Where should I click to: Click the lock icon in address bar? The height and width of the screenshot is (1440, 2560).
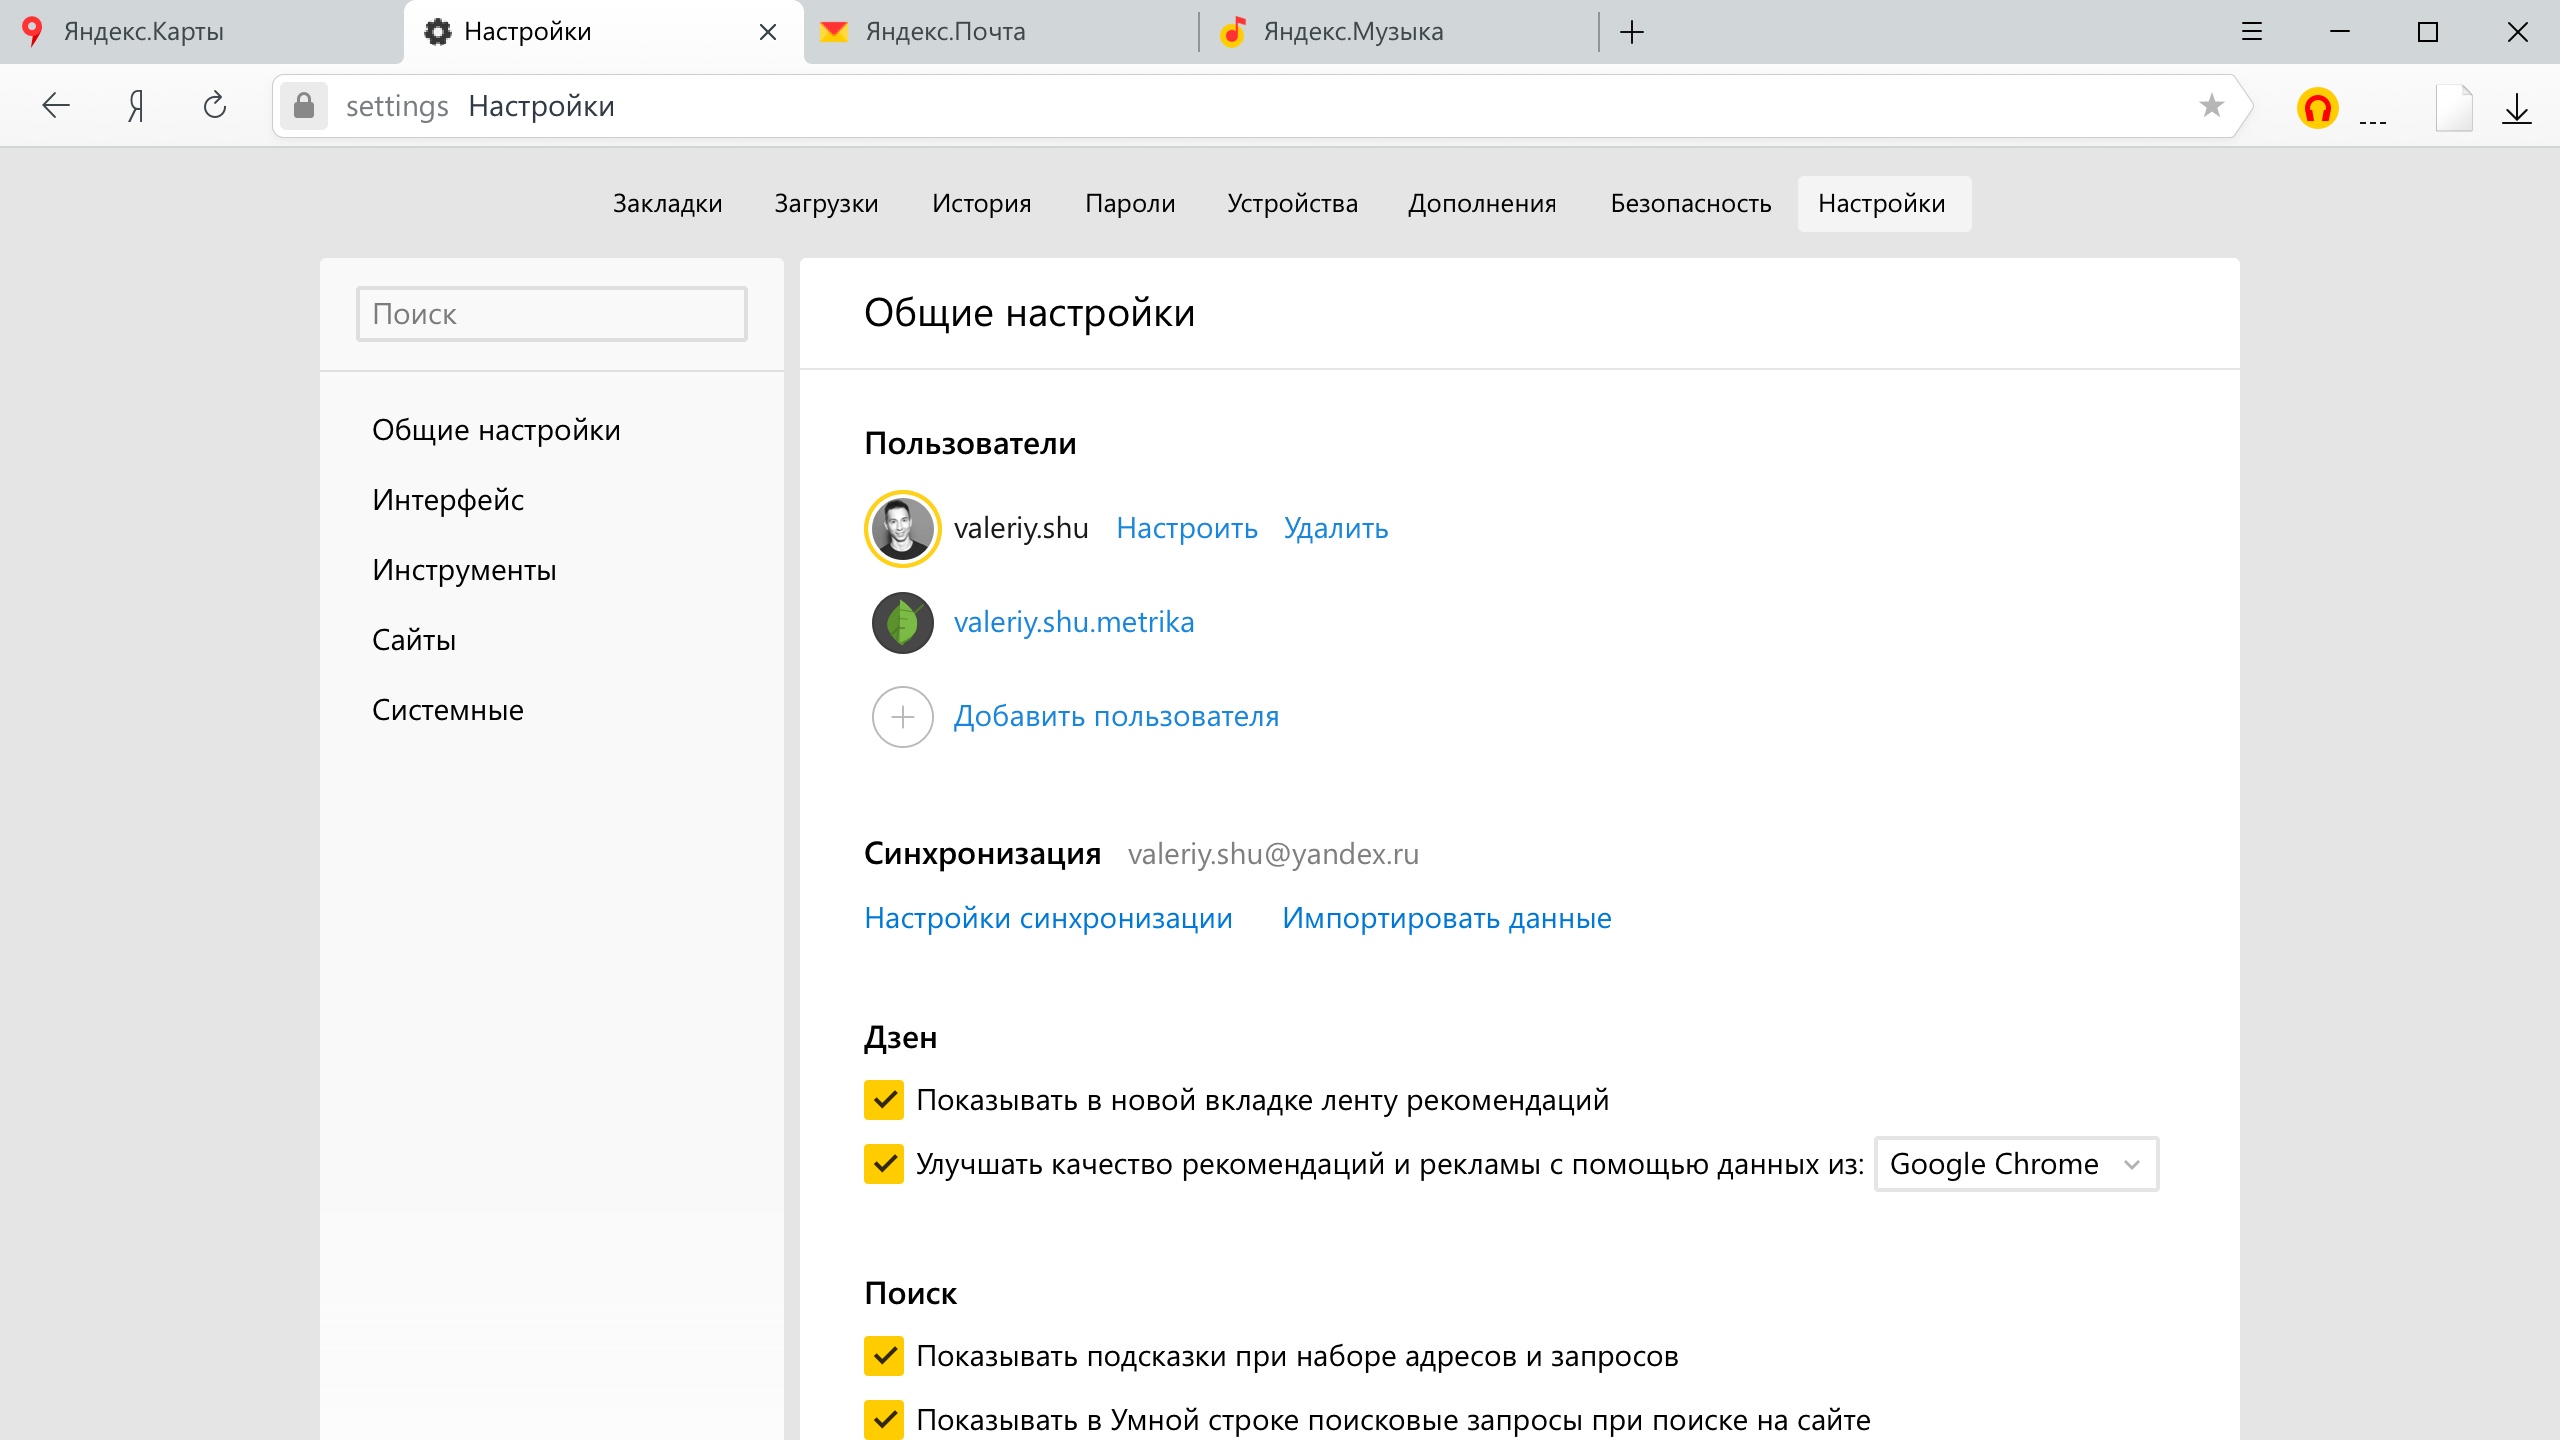(x=304, y=105)
